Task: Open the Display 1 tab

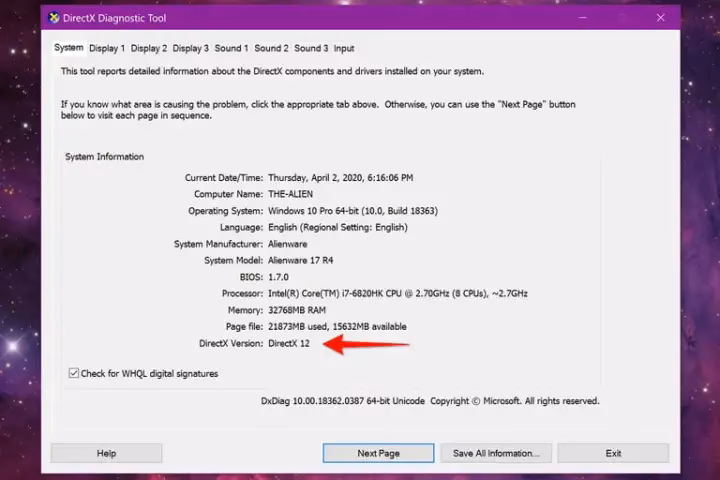Action: click(107, 48)
